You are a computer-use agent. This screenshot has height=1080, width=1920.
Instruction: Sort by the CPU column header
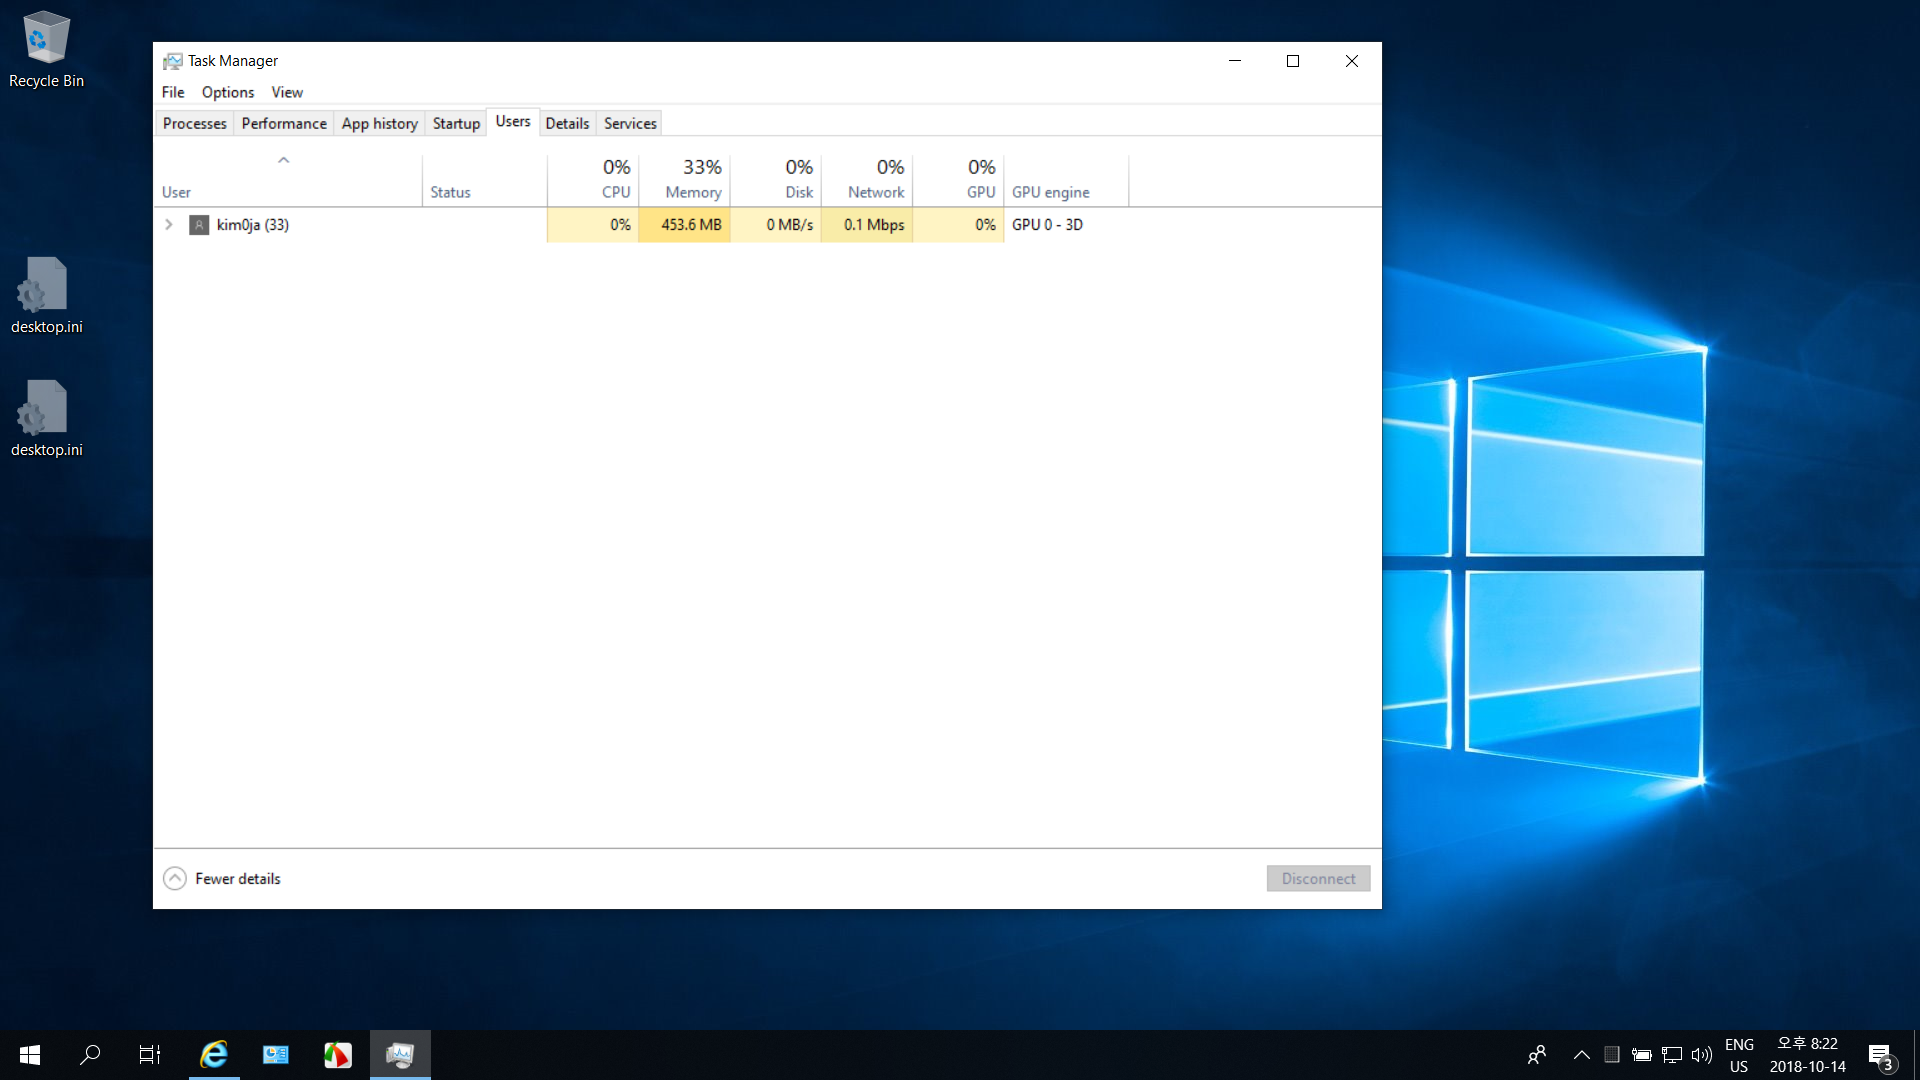[x=593, y=180]
